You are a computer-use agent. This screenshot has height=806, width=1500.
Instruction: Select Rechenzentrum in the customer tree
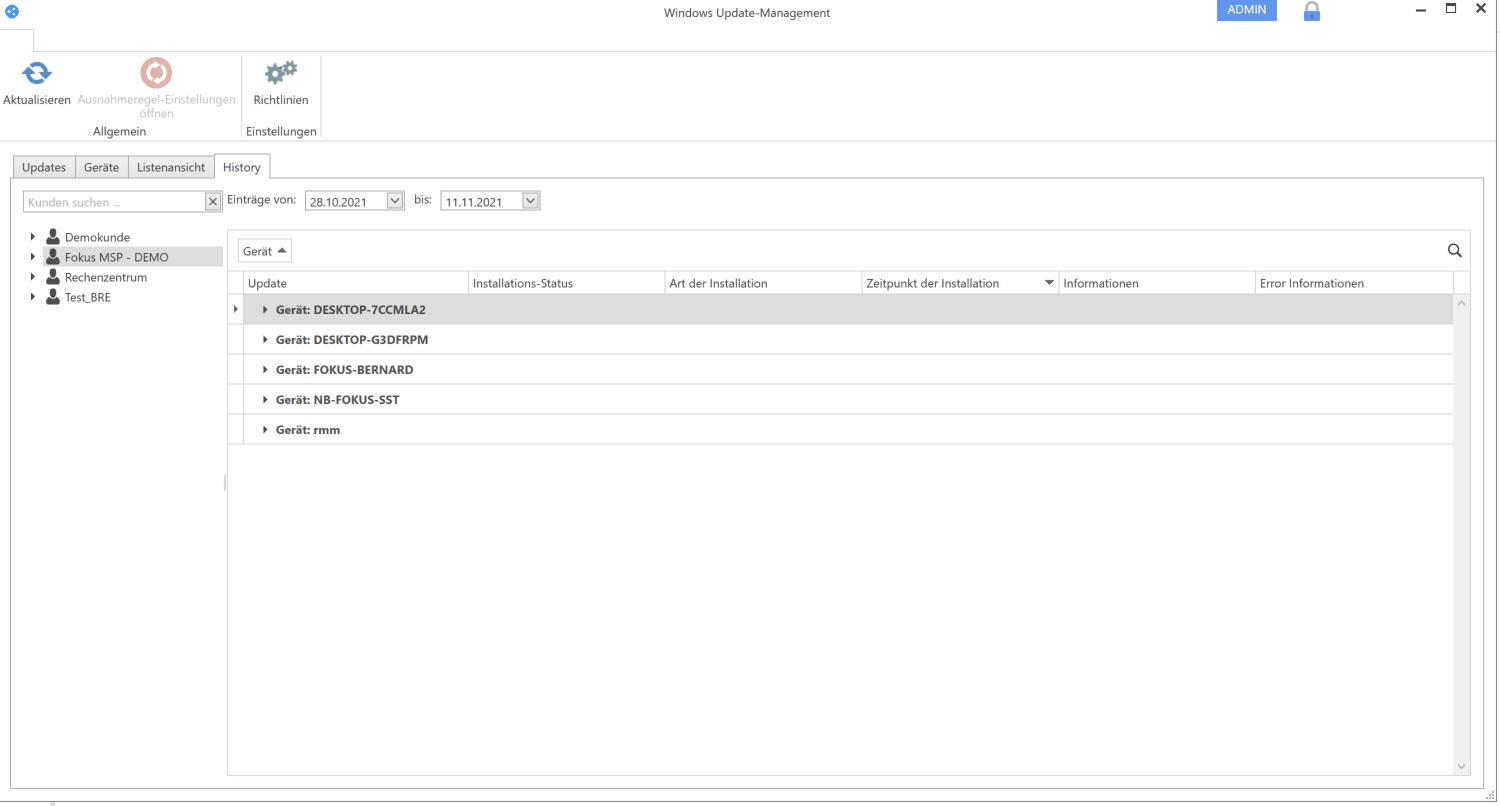pos(106,277)
